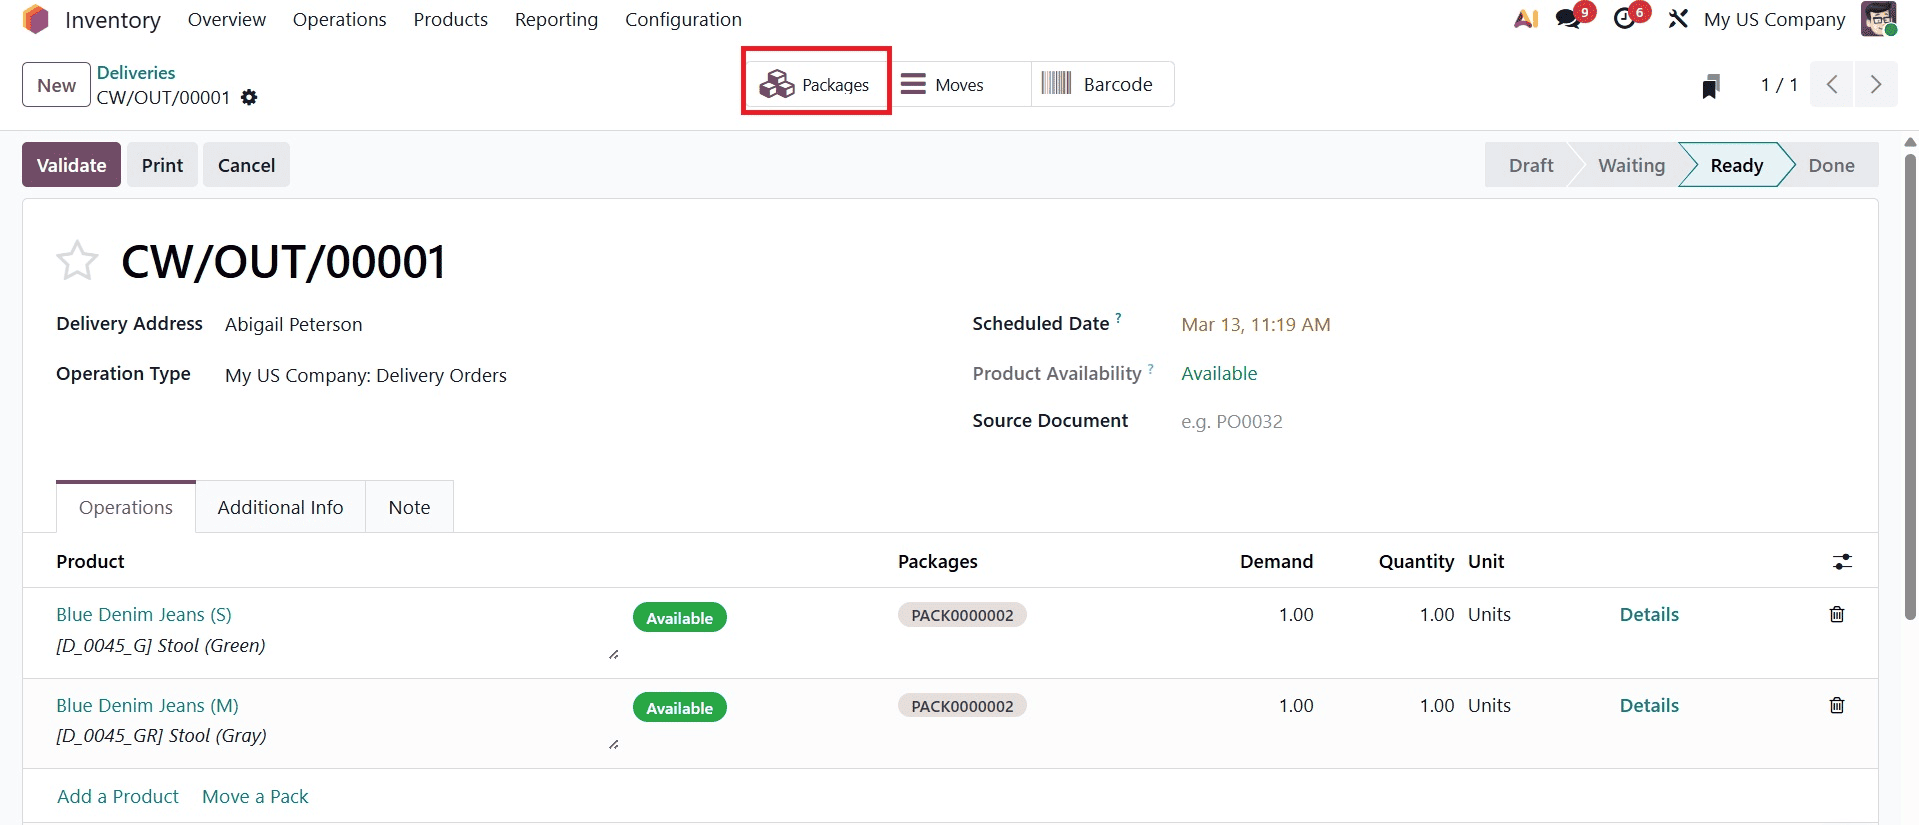
Task: Open the Inventory app home icon
Action: tap(36, 19)
